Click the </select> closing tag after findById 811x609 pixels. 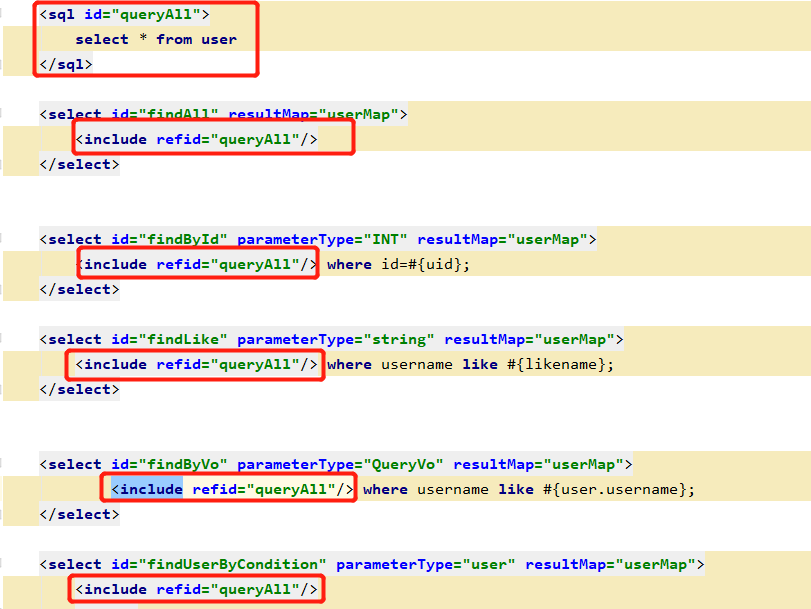pyautogui.click(x=80, y=289)
